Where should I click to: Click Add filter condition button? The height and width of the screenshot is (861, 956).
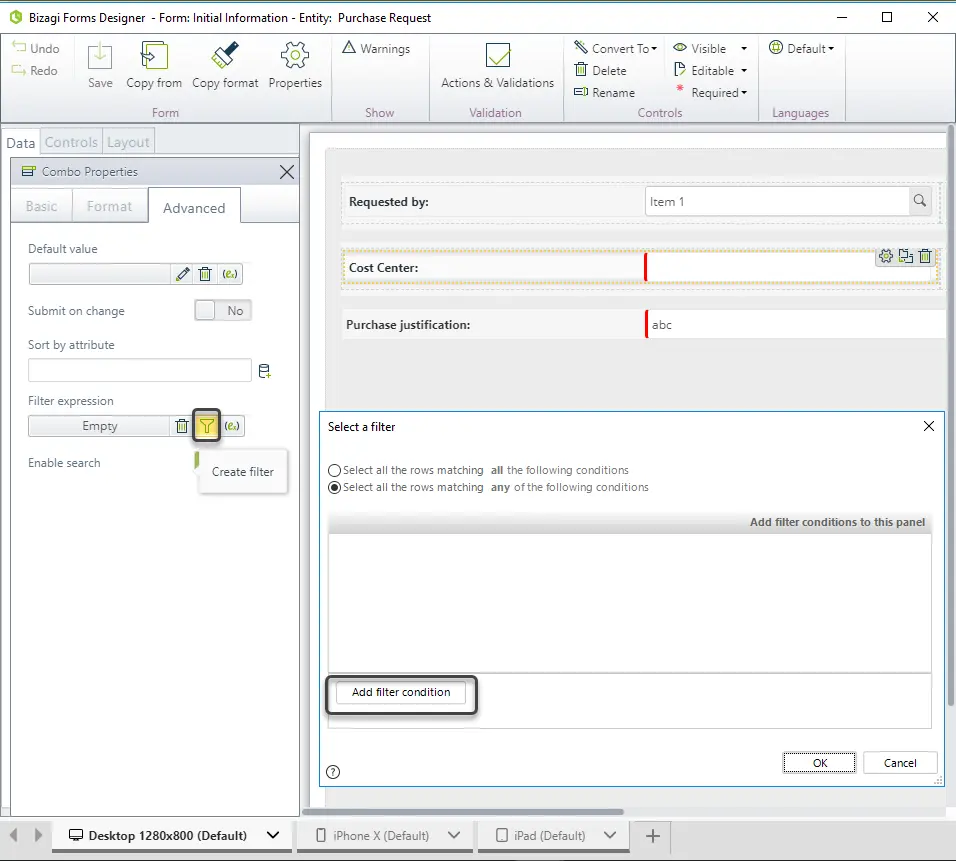coord(401,692)
